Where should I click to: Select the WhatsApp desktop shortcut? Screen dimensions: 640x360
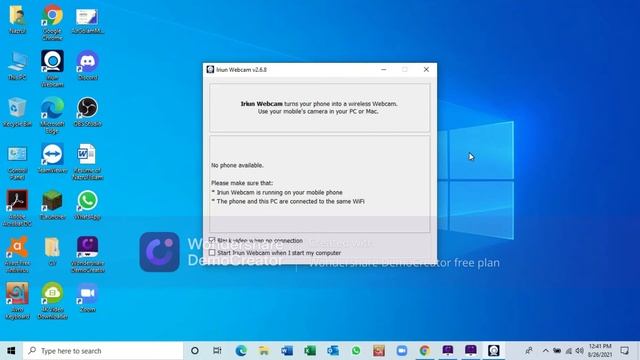pyautogui.click(x=87, y=205)
